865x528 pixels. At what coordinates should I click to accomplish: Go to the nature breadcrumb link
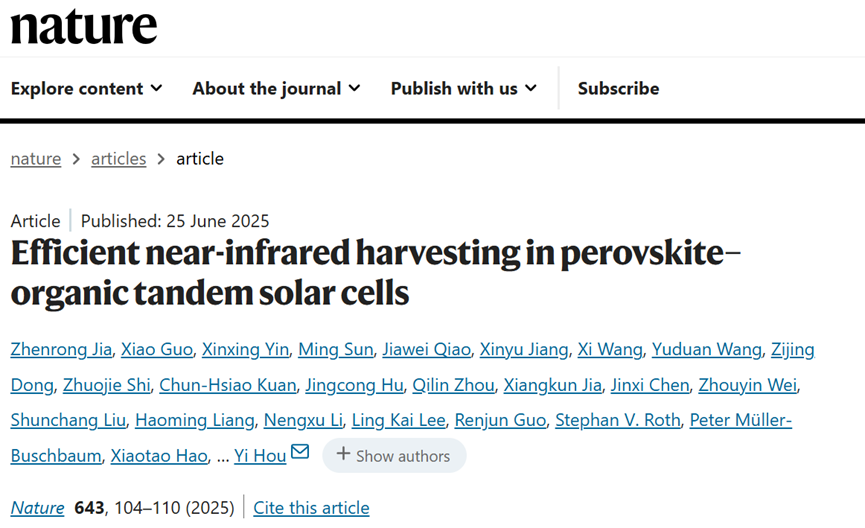36,158
